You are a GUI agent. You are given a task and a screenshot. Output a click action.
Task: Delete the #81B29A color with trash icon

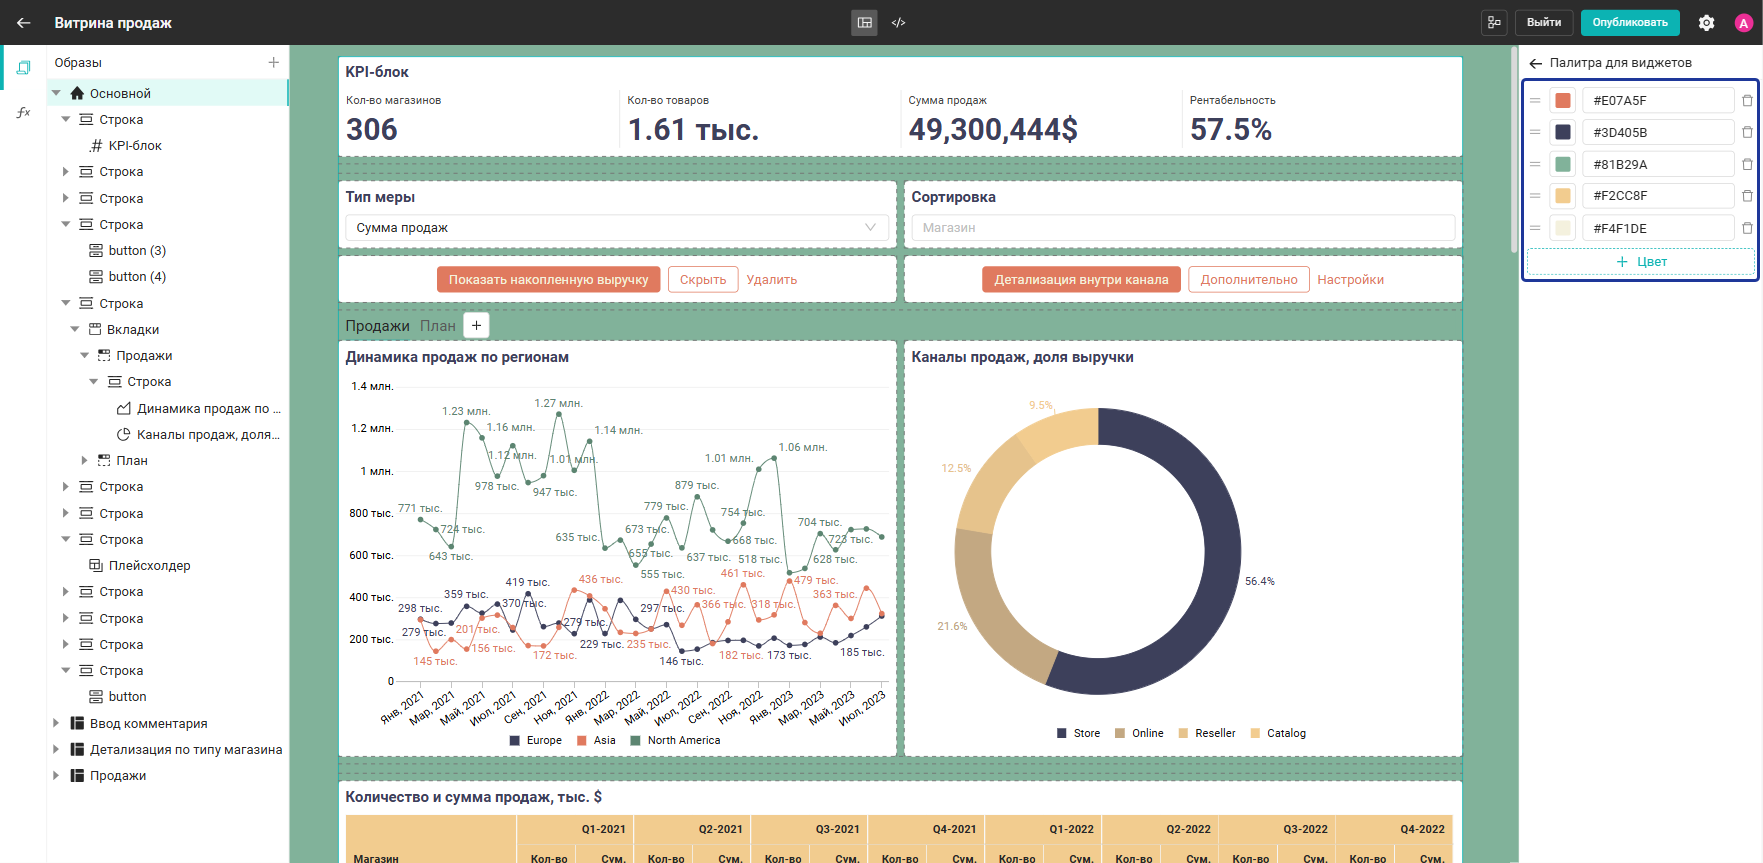point(1747,164)
